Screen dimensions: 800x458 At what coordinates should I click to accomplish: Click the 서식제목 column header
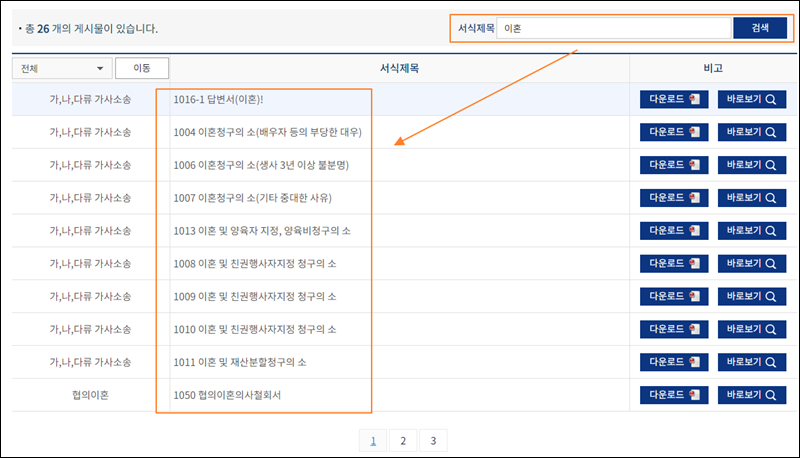[399, 68]
